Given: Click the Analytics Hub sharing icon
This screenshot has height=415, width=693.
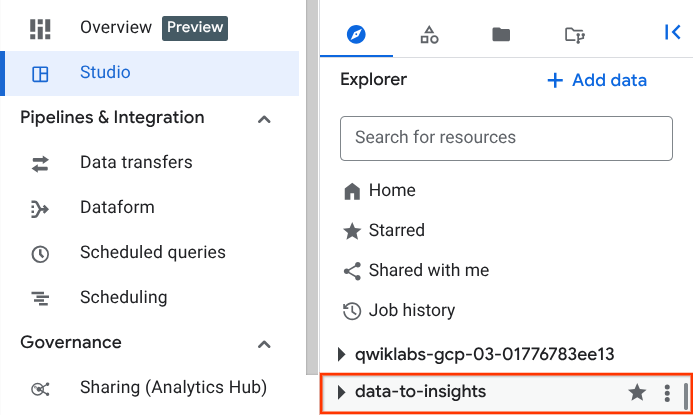Looking at the screenshot, I should tap(40, 389).
